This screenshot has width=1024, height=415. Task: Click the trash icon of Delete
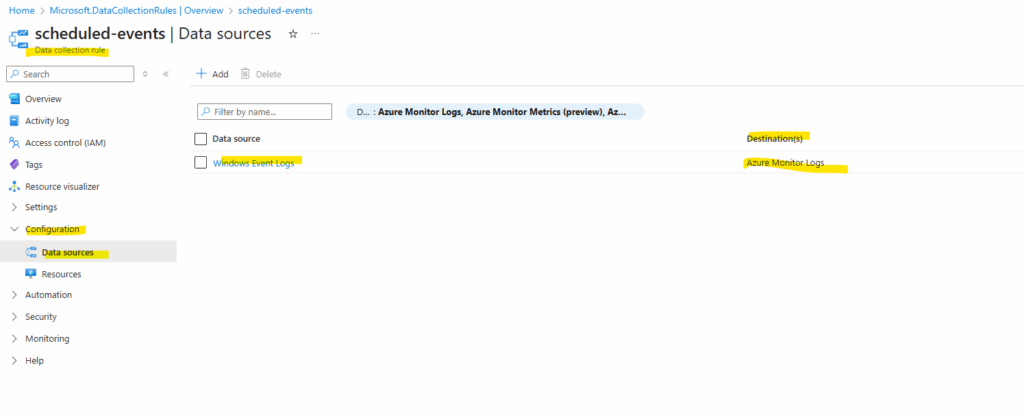(246, 73)
